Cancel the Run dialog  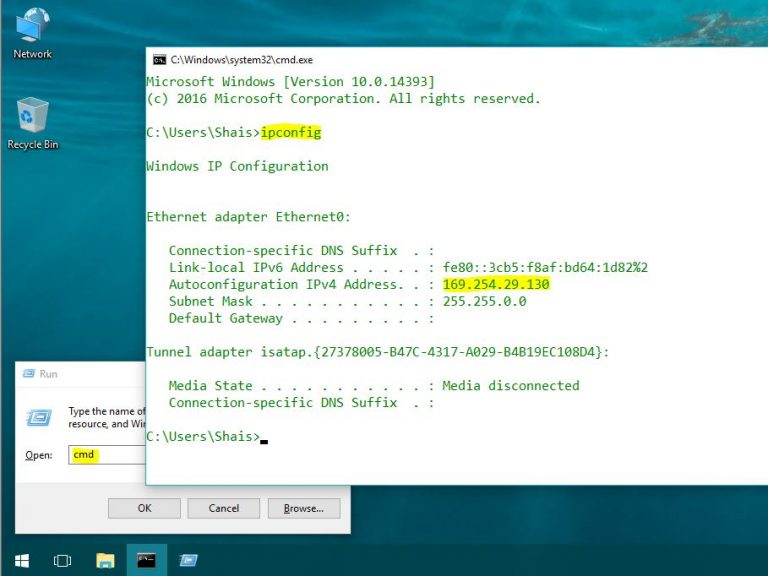[x=224, y=508]
